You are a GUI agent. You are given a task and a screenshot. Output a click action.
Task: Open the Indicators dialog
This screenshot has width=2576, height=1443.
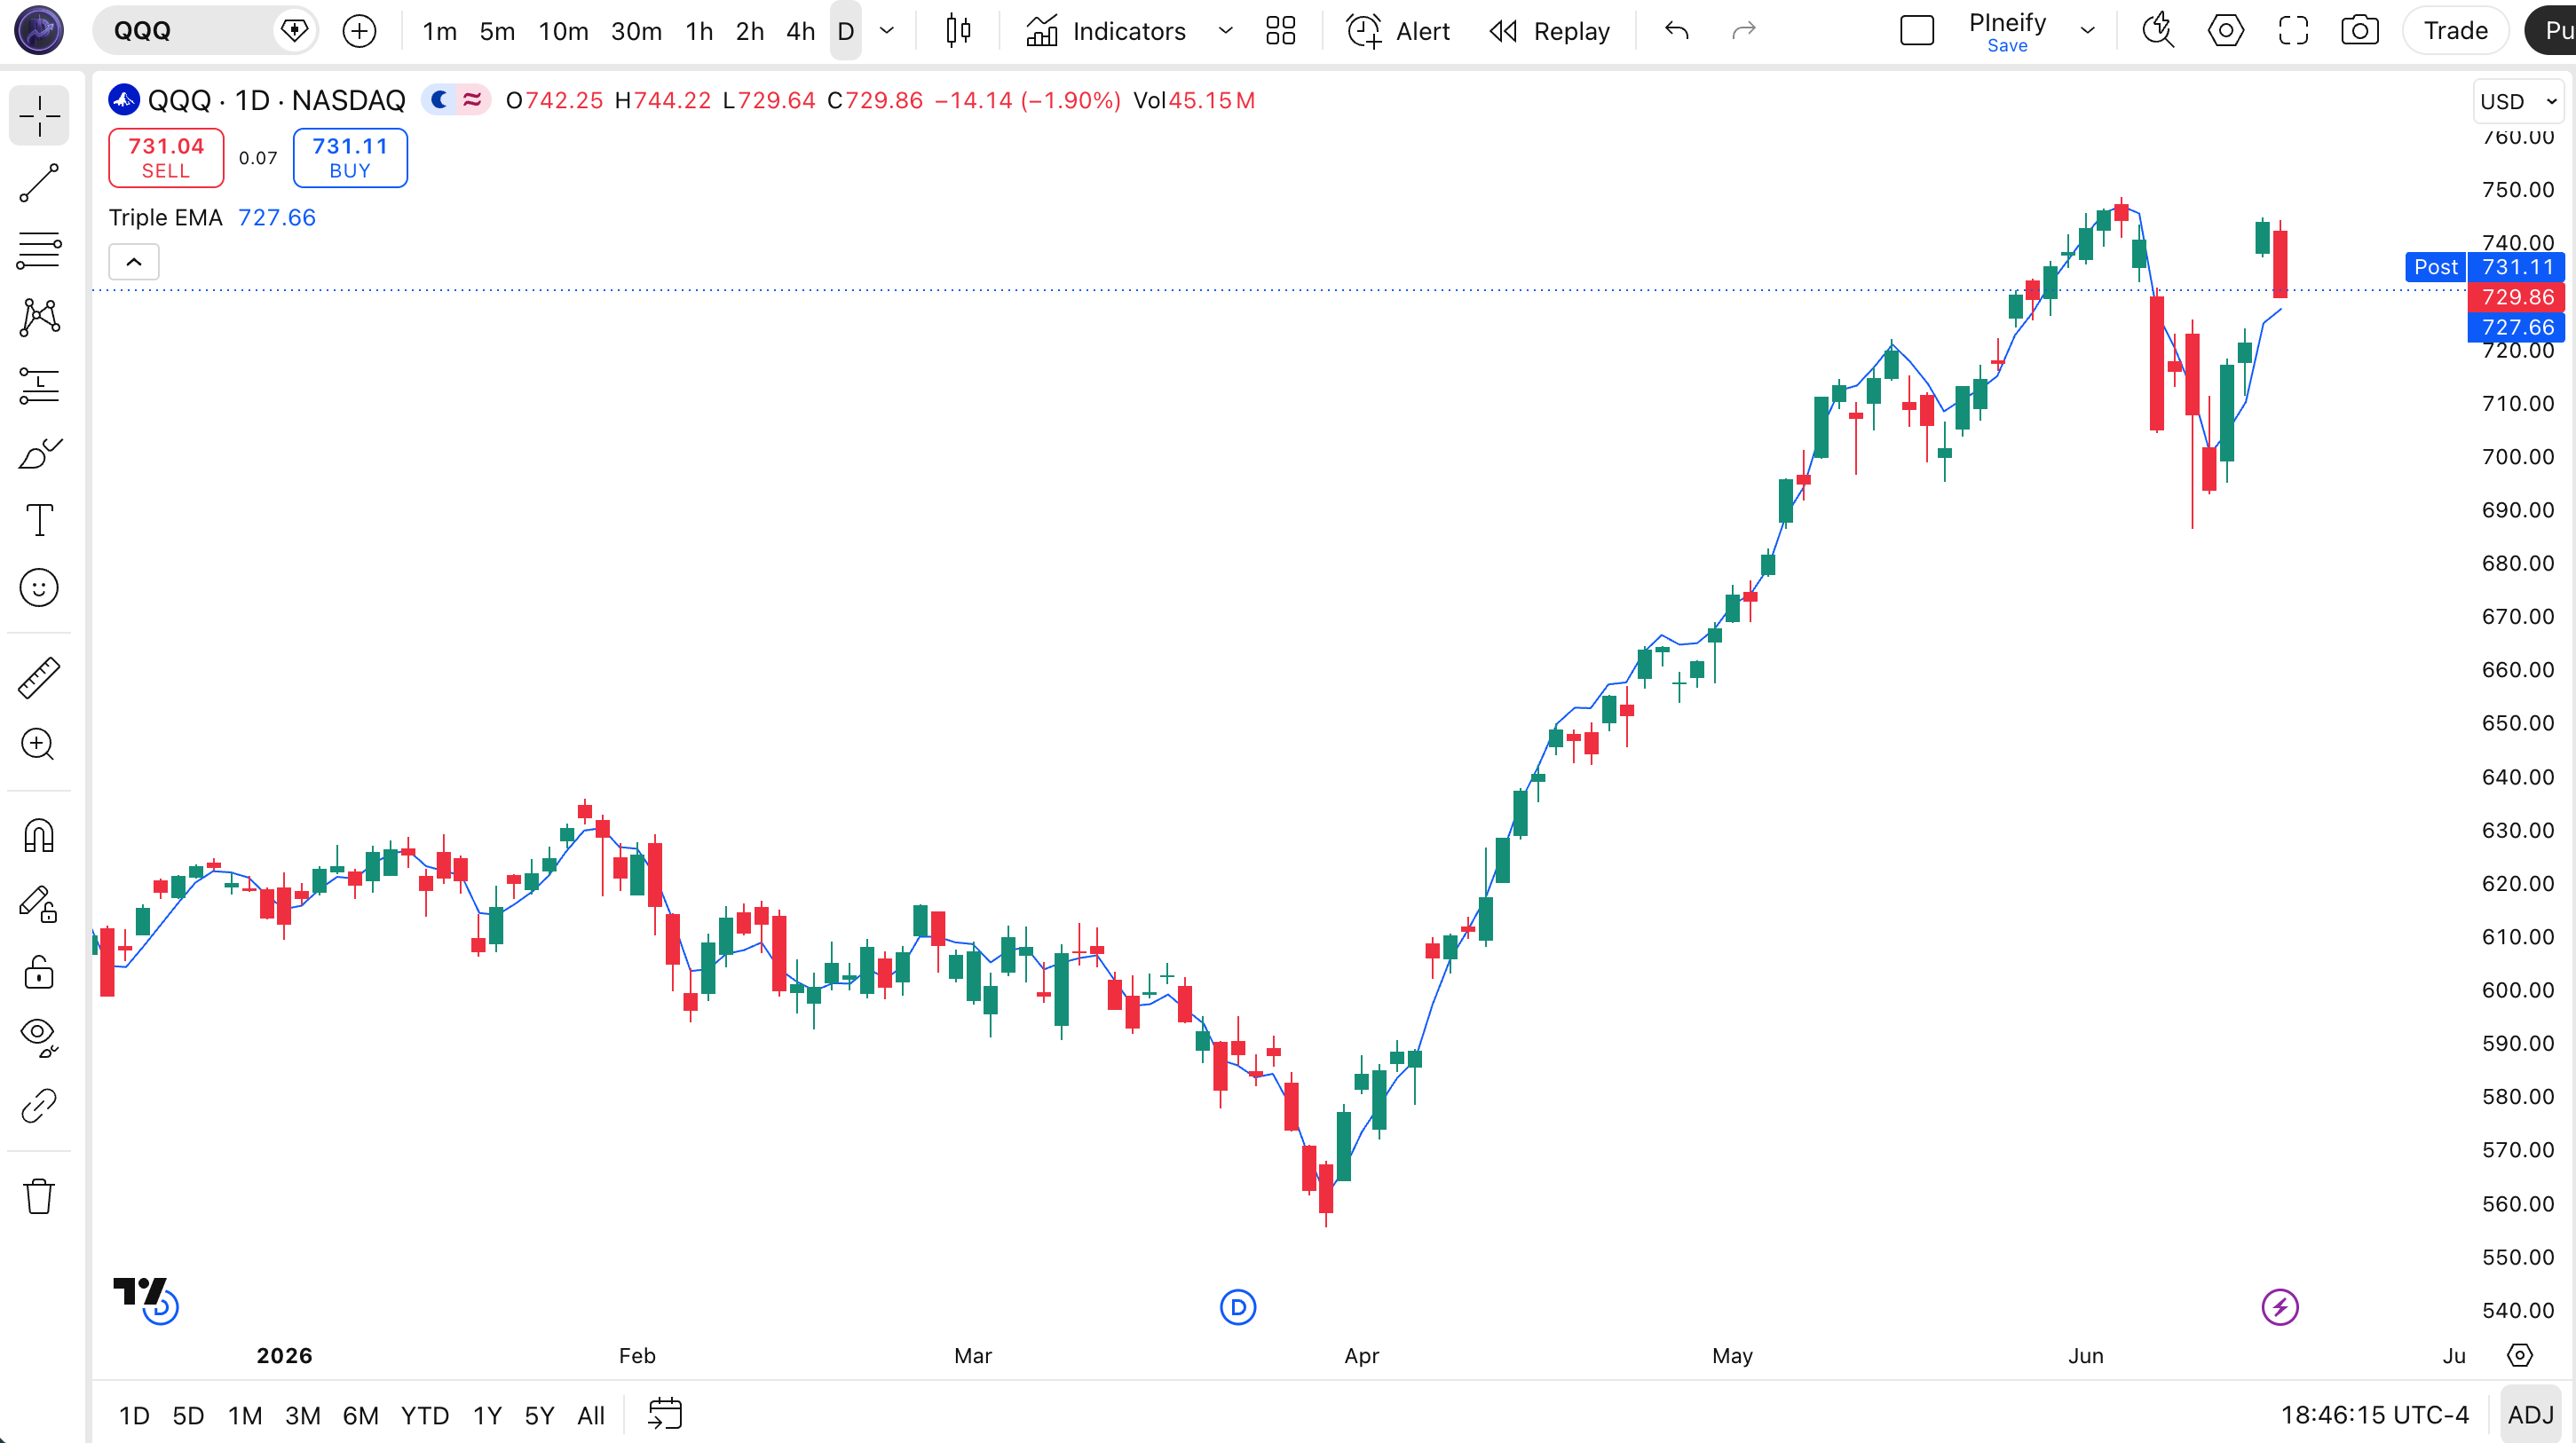pos(1106,31)
